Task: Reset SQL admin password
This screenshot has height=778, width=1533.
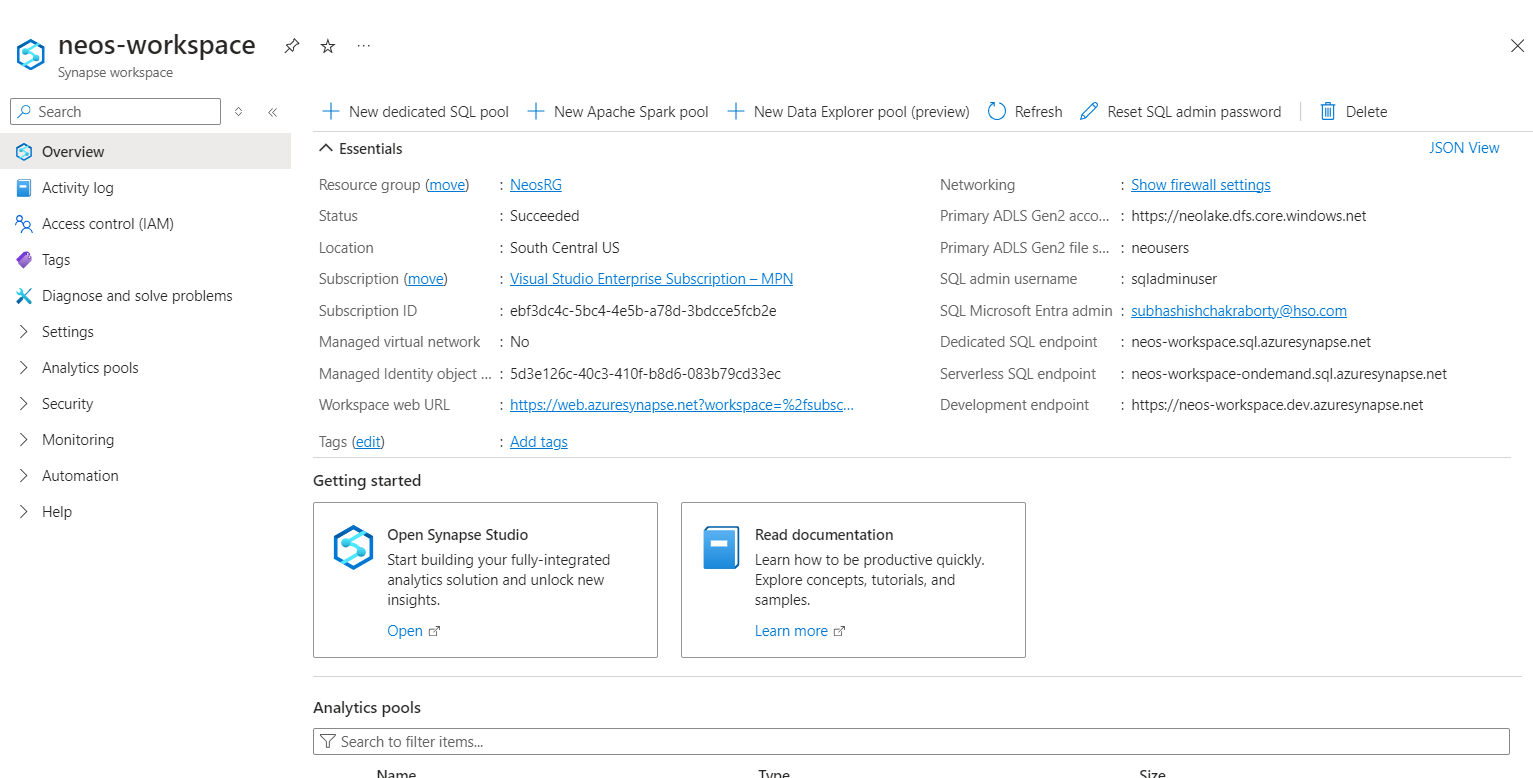Action: [x=1181, y=112]
